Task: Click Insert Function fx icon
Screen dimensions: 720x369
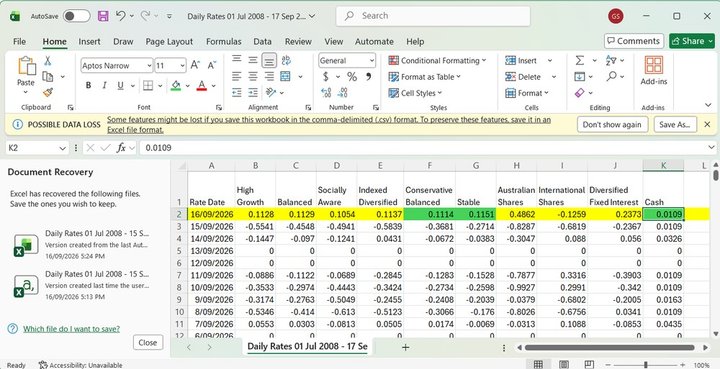Action: coord(121,148)
